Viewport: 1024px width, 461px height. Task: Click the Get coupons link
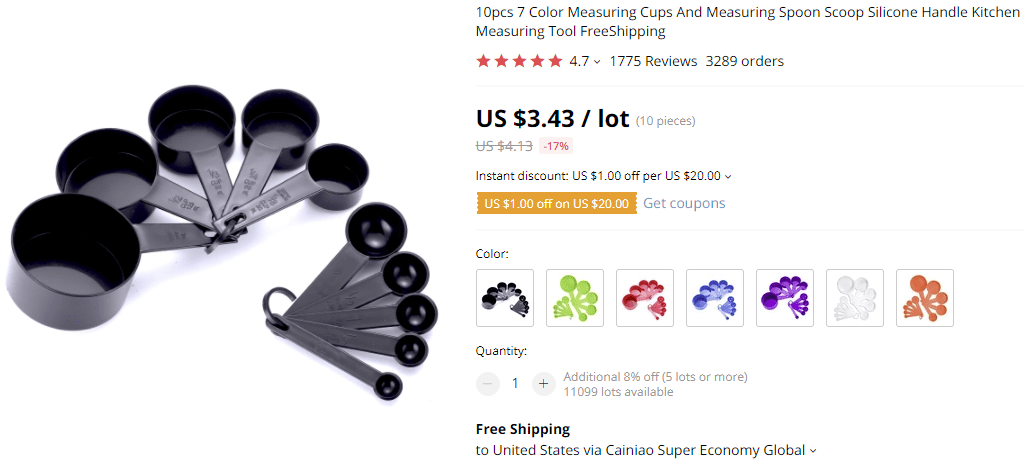click(x=684, y=203)
